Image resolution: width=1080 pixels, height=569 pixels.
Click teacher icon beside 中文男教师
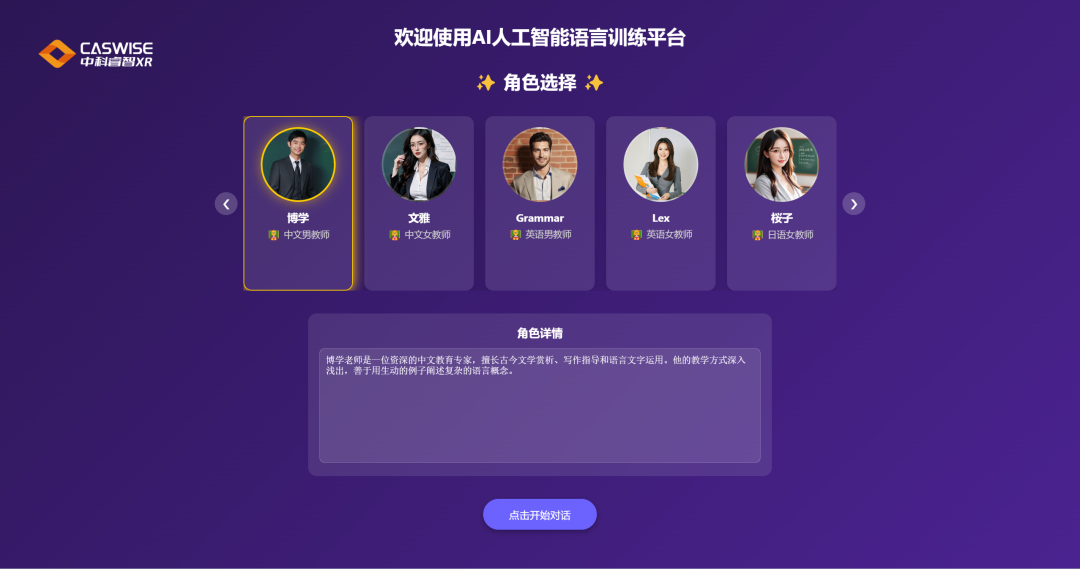click(273, 235)
